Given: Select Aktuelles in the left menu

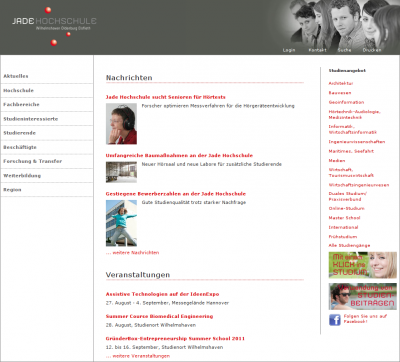Looking at the screenshot, I should point(16,76).
